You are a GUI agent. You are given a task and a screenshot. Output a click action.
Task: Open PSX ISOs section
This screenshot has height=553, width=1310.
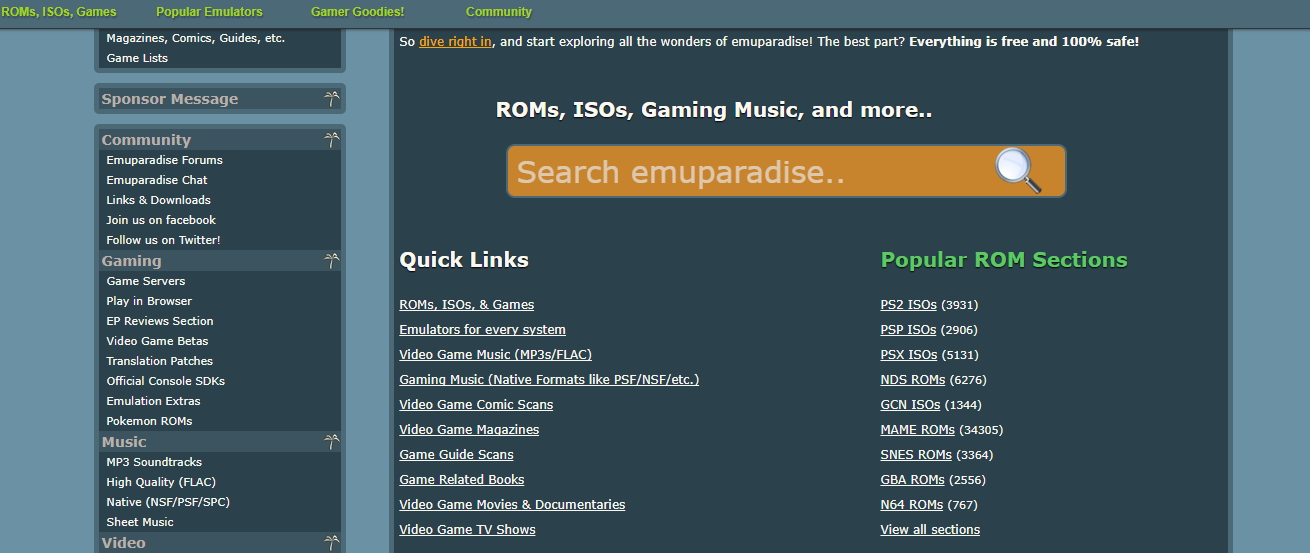pos(909,355)
